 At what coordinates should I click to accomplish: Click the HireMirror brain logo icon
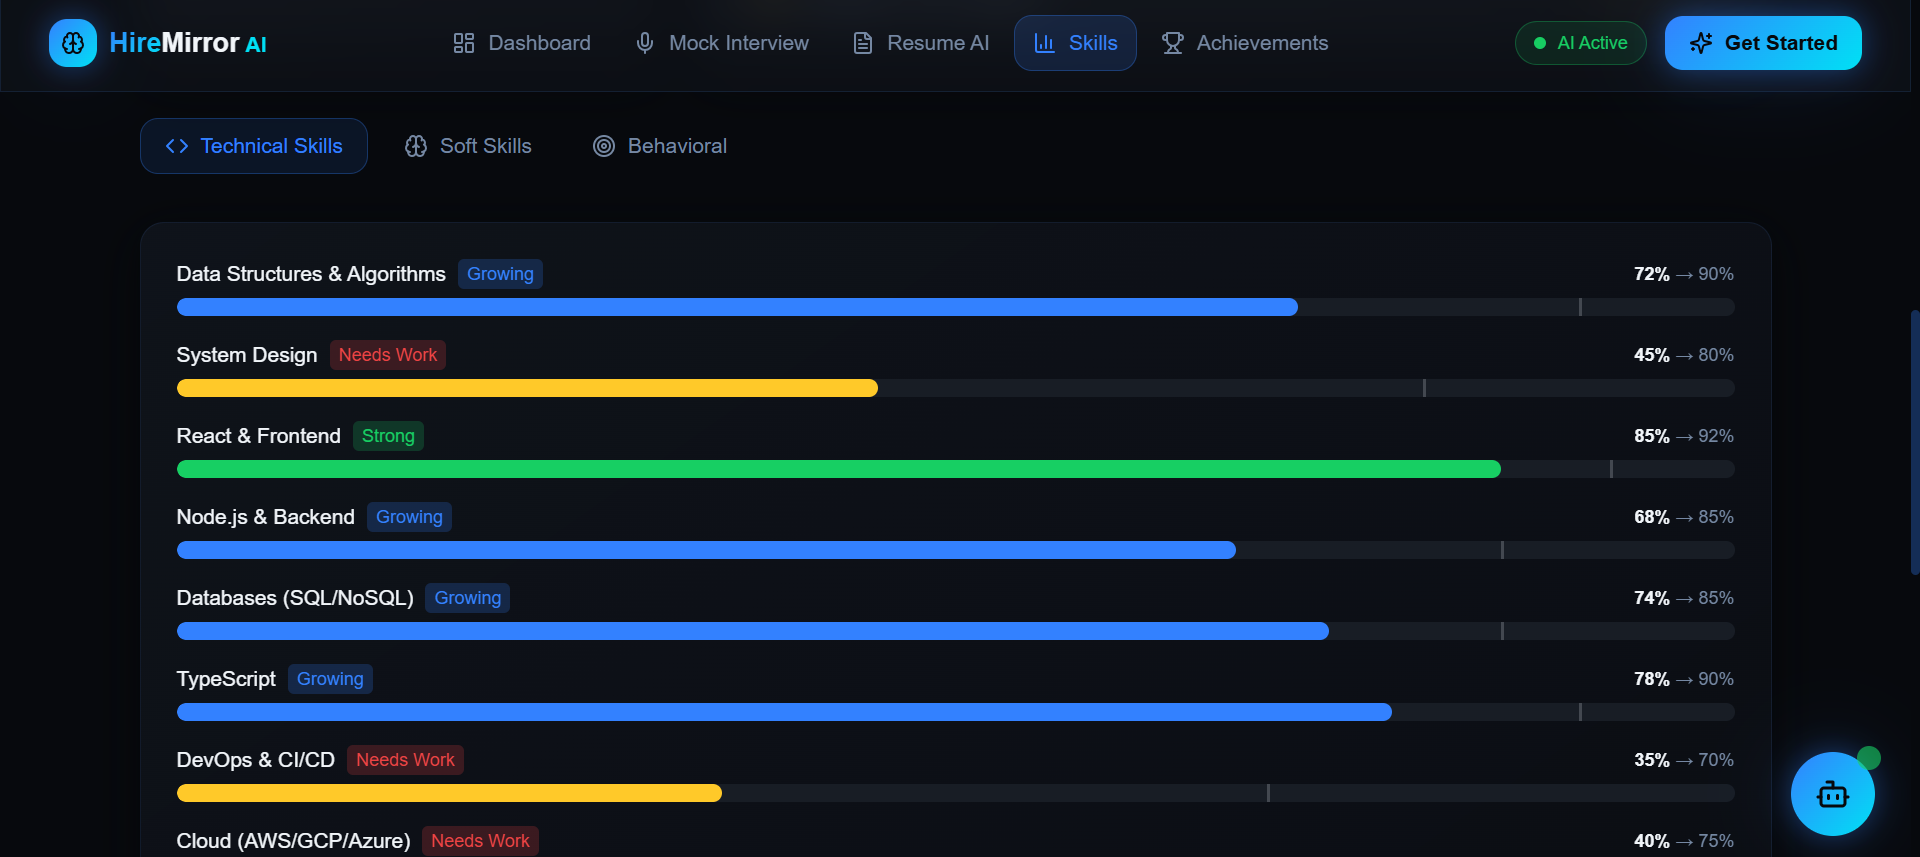pyautogui.click(x=73, y=43)
